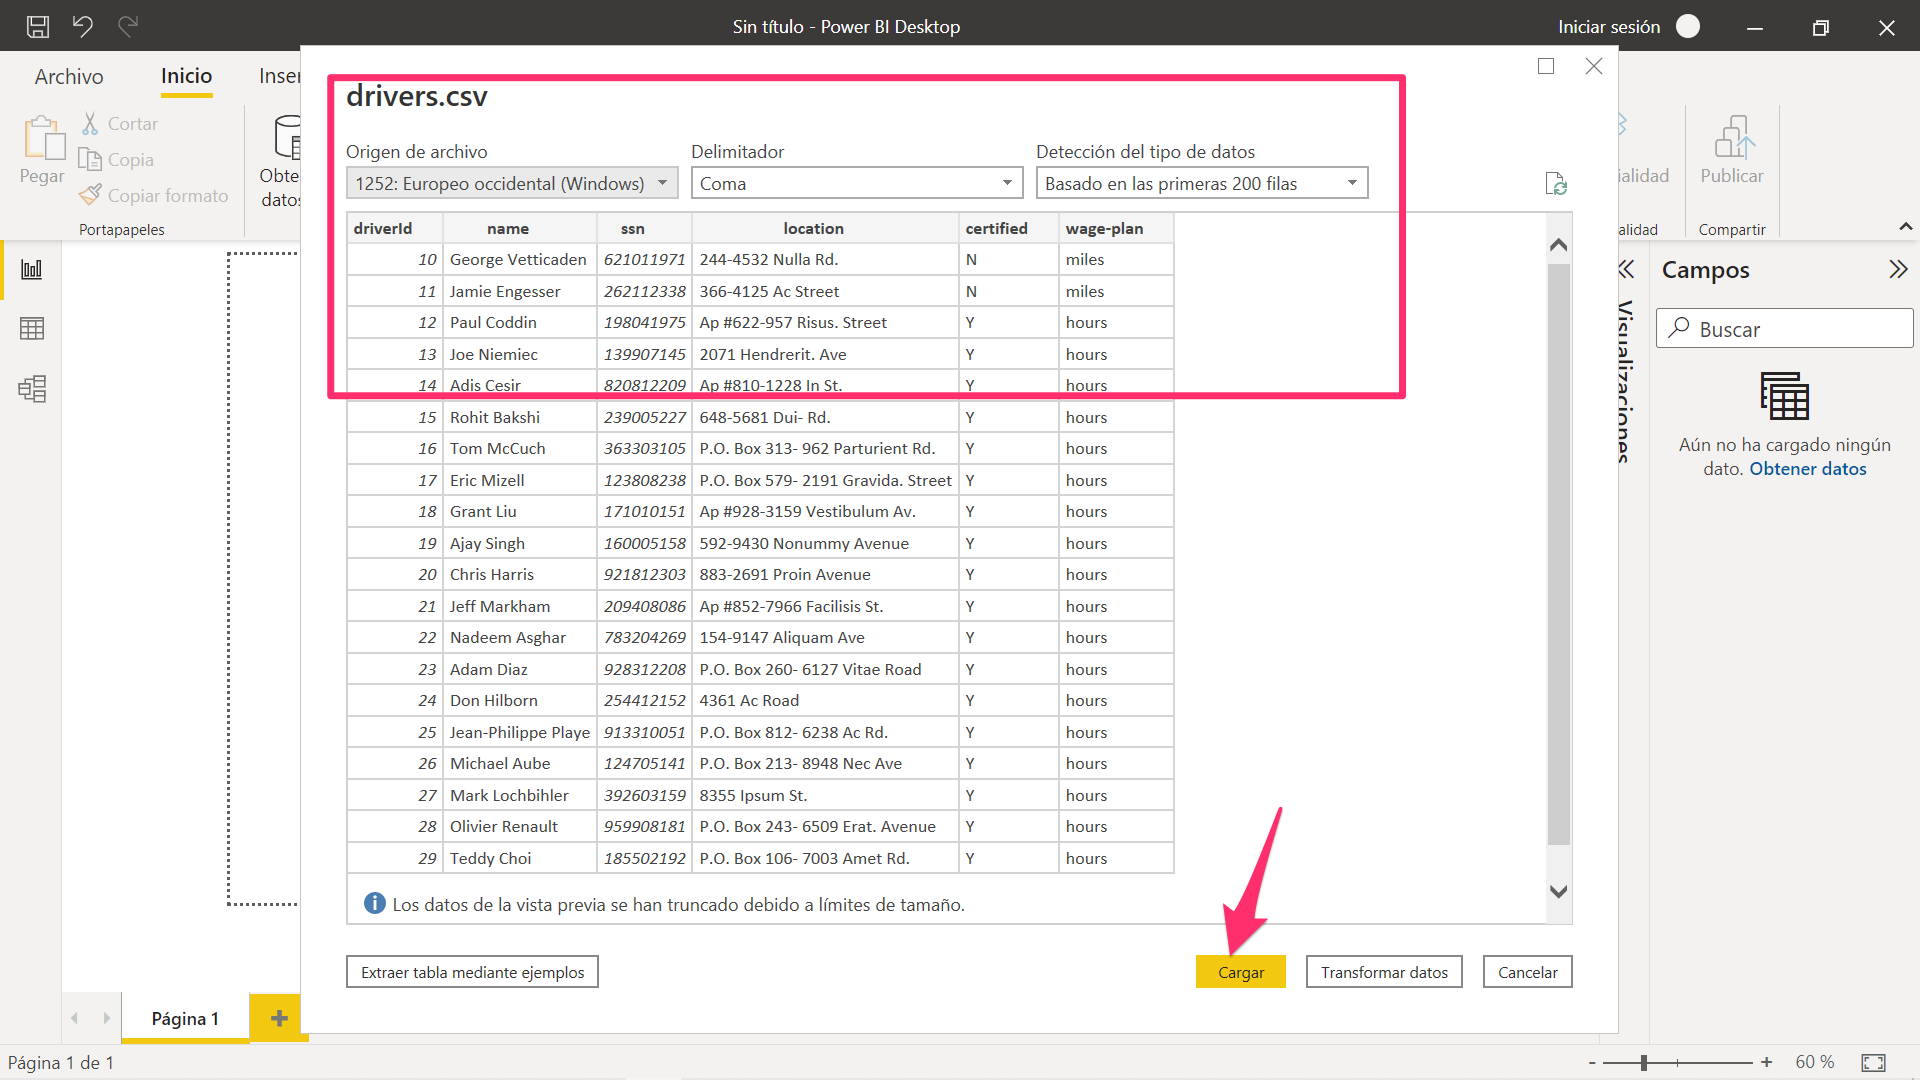Open the Delimitador dropdown

857,183
